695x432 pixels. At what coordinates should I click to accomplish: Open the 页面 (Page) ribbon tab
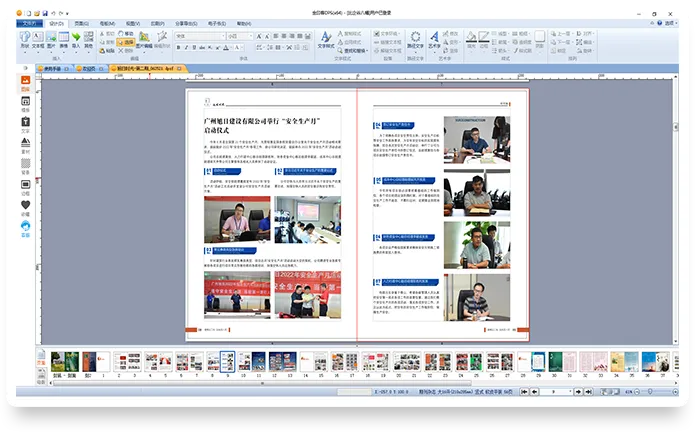[80, 22]
